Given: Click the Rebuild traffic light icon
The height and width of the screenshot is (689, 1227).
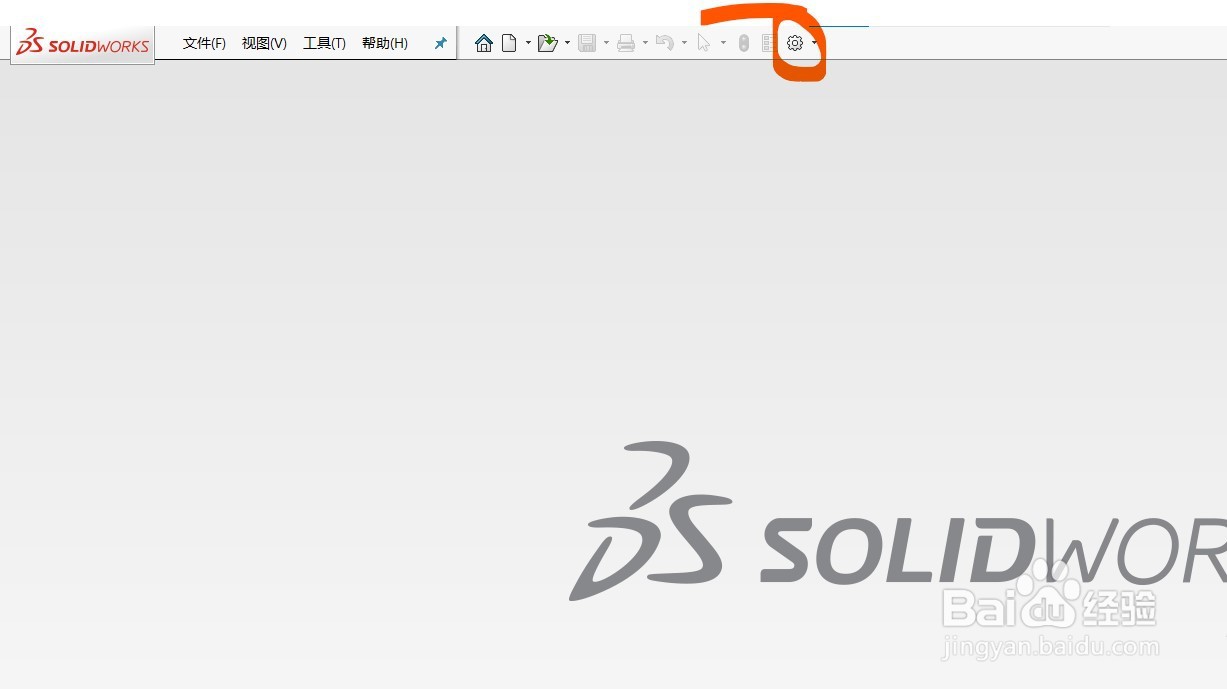Looking at the screenshot, I should pos(743,43).
